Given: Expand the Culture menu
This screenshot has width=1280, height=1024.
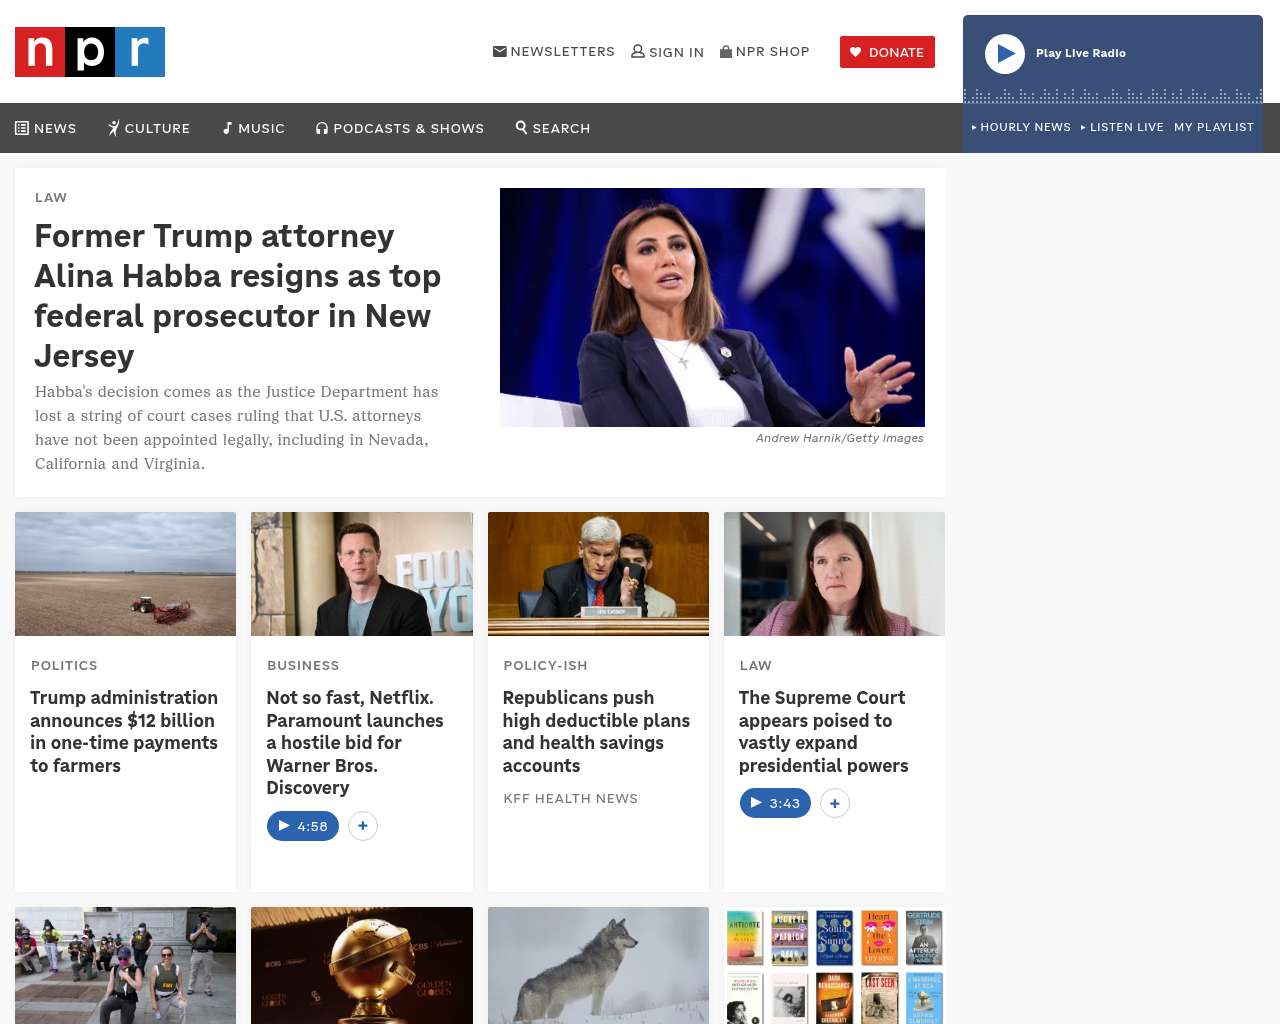Looking at the screenshot, I should [149, 128].
